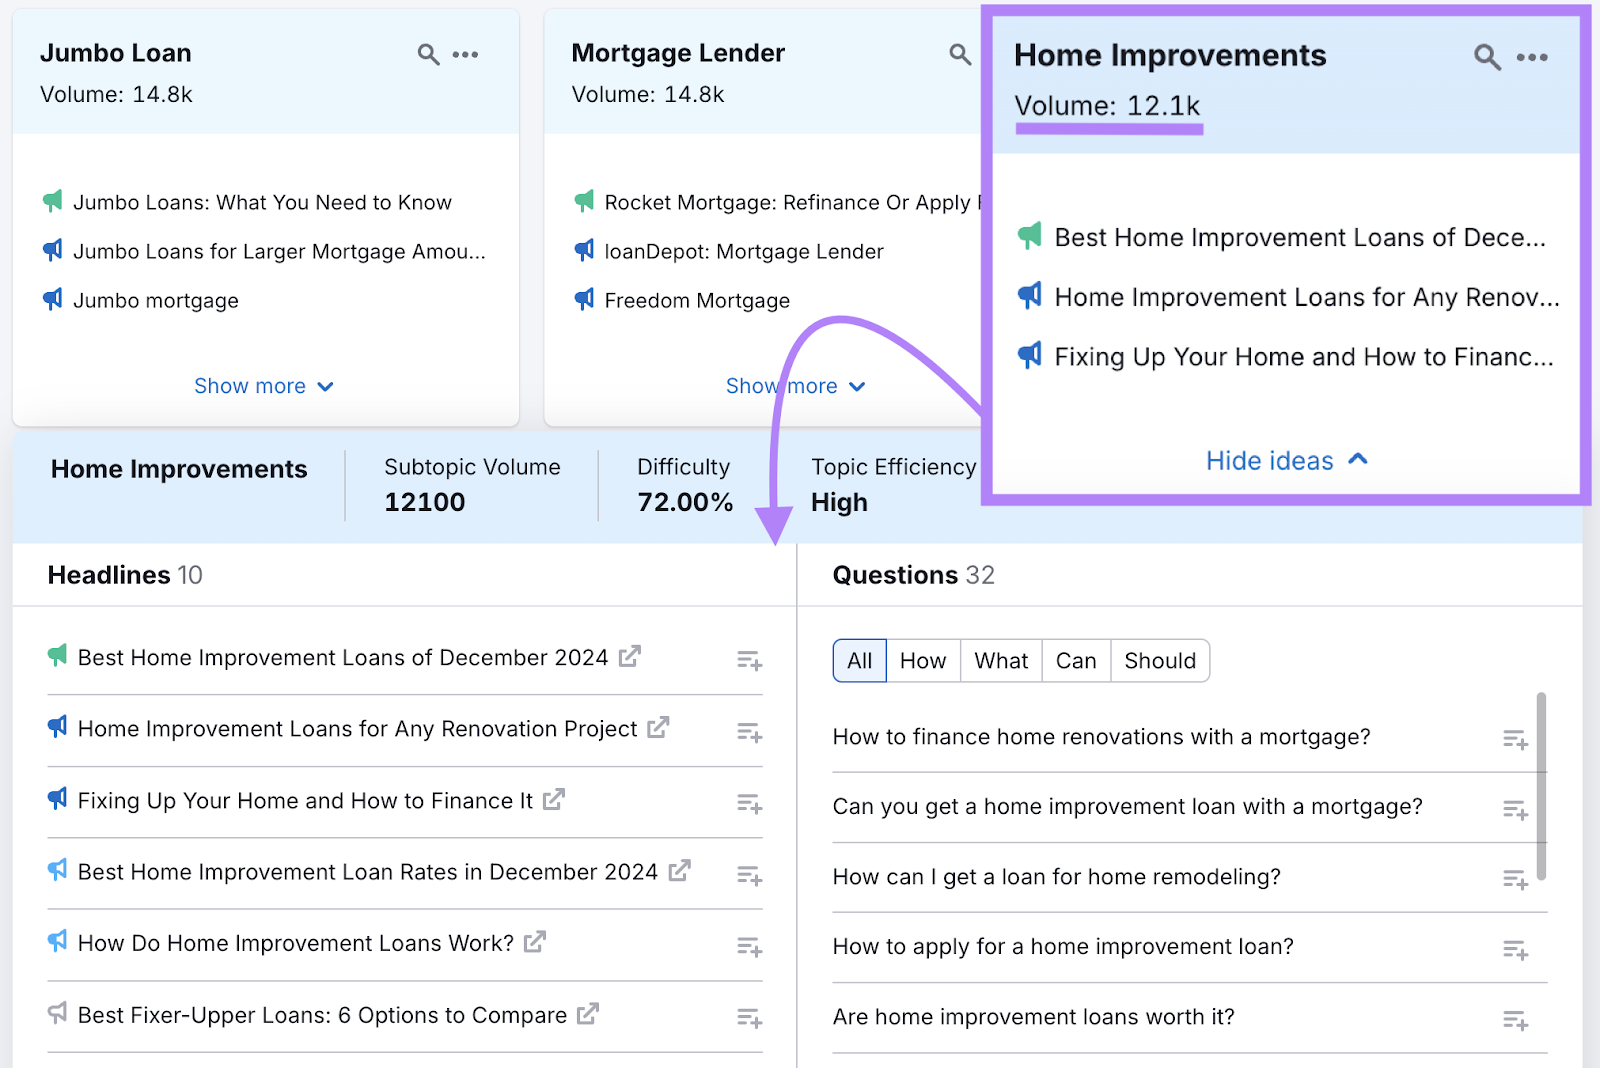This screenshot has height=1068, width=1600.
Task: Click search icon on Mortgage Lender card
Action: 960,54
